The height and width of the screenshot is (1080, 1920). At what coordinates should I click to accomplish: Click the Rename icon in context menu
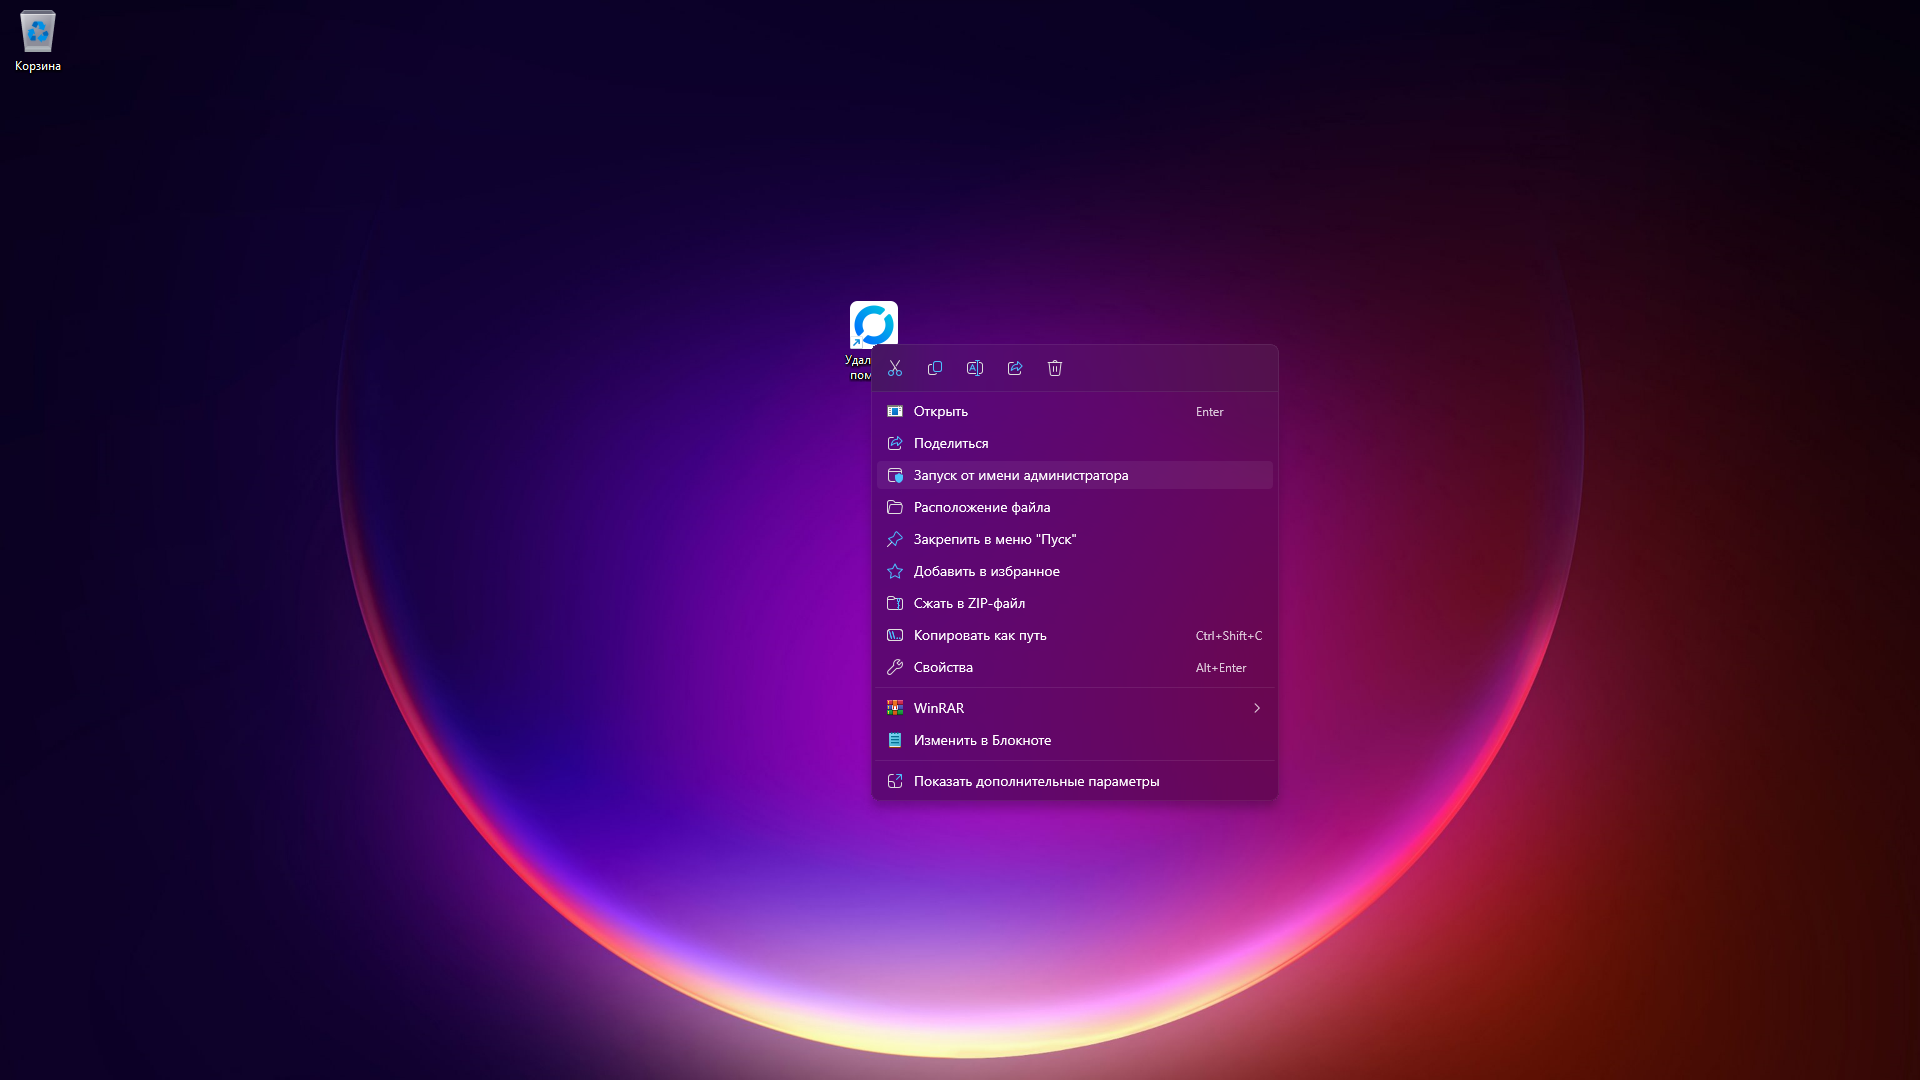pyautogui.click(x=975, y=368)
